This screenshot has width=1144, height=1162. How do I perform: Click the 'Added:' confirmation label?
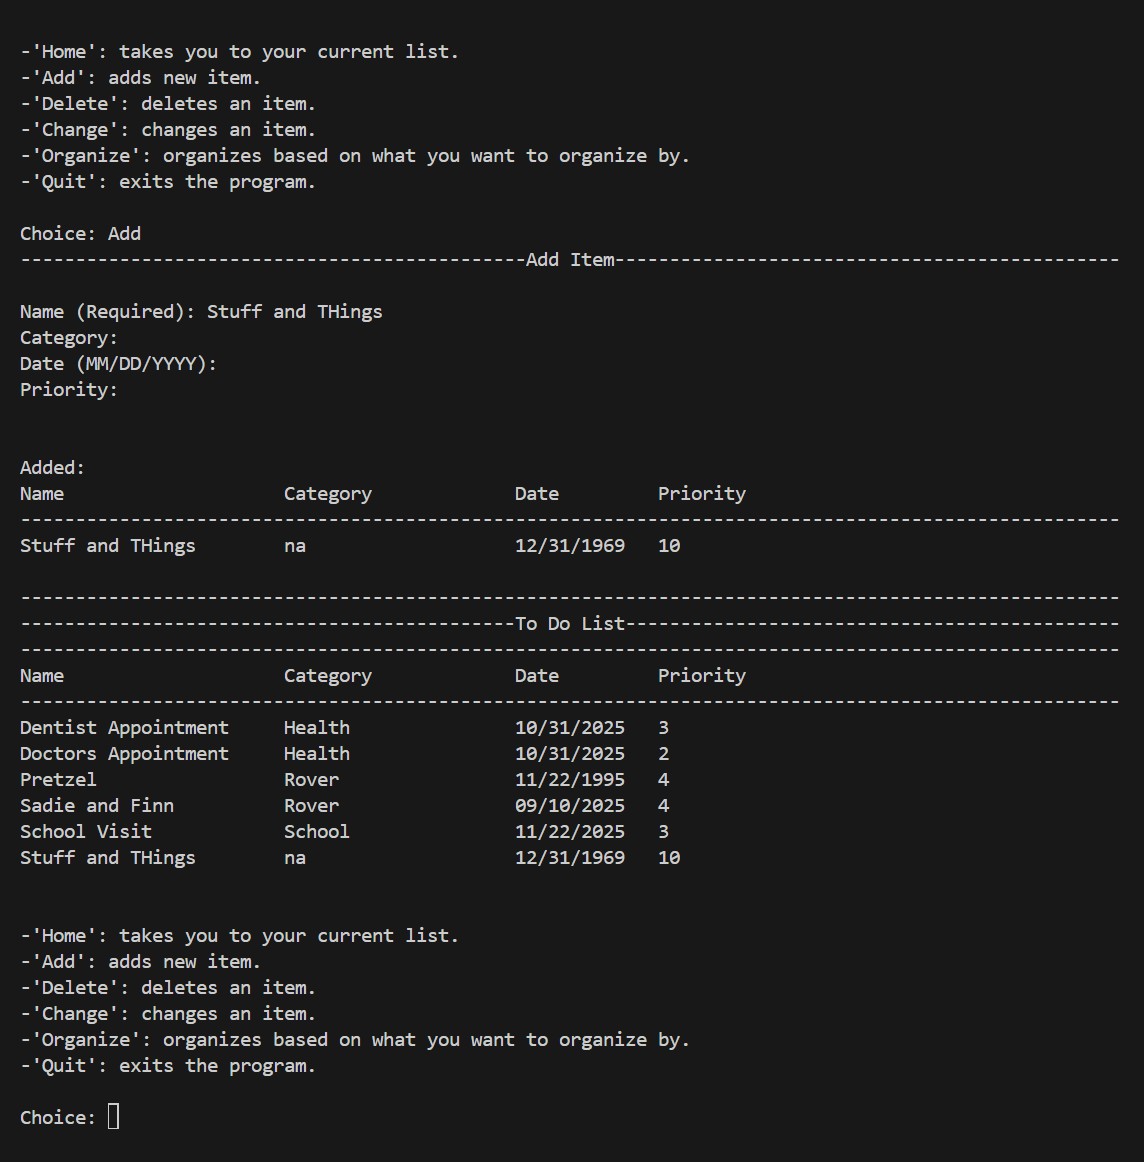pos(52,468)
